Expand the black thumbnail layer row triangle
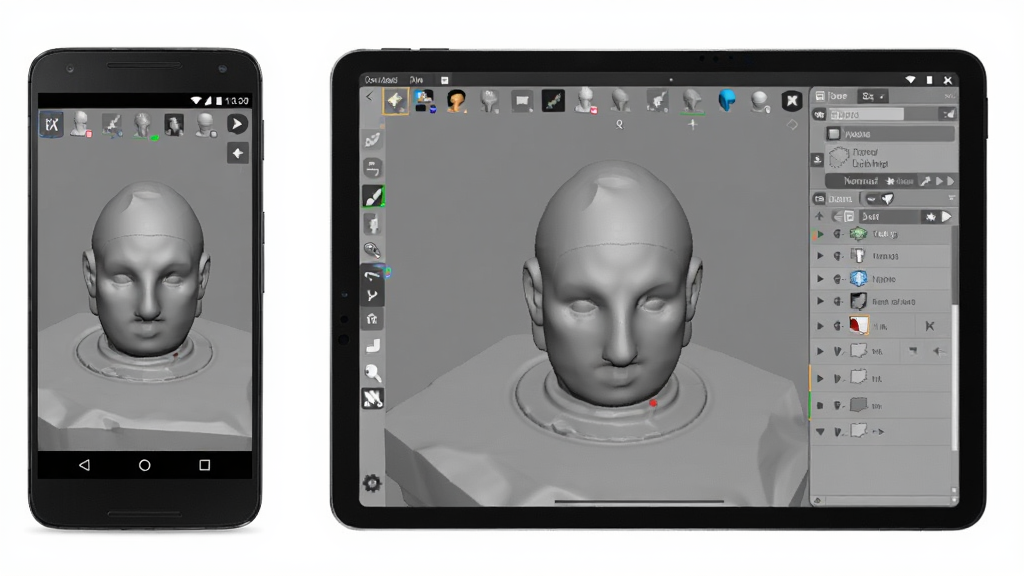1024x576 pixels. point(820,301)
